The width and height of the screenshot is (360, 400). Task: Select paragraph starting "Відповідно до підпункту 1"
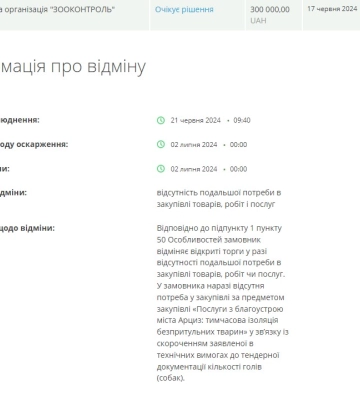pyautogui.click(x=223, y=303)
